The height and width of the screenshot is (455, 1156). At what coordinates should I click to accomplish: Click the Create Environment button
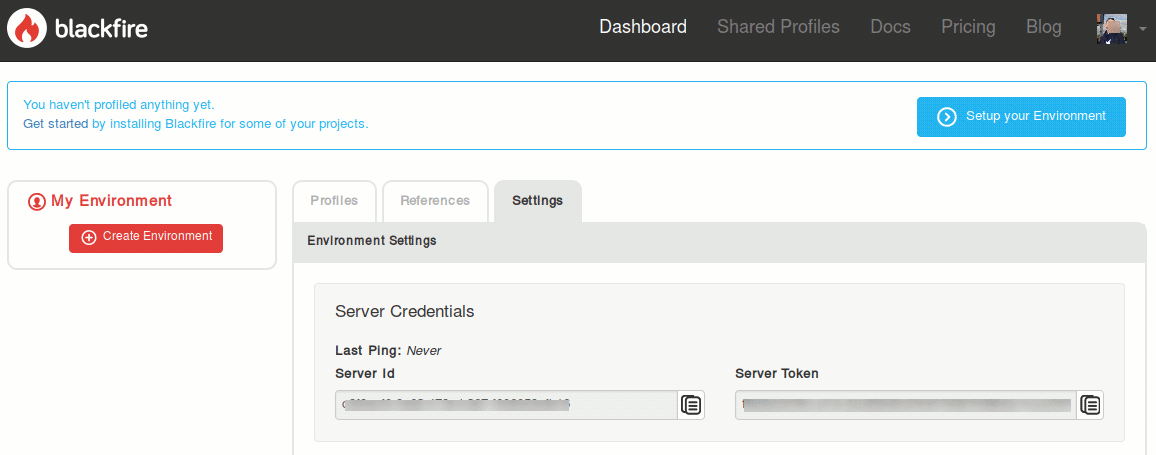146,237
